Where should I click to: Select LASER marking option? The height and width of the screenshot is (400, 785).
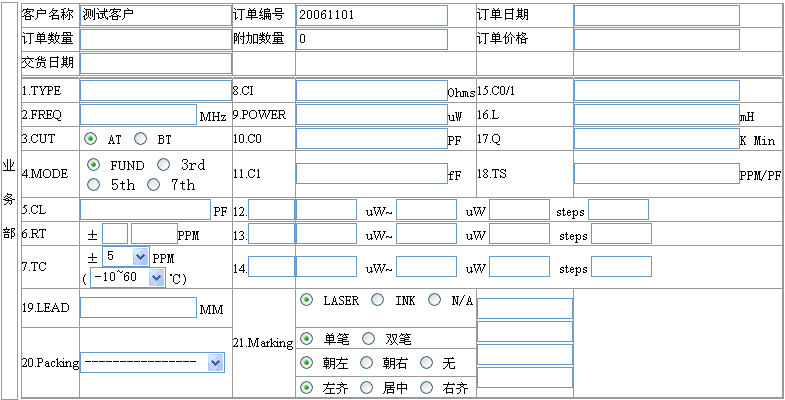tap(306, 300)
